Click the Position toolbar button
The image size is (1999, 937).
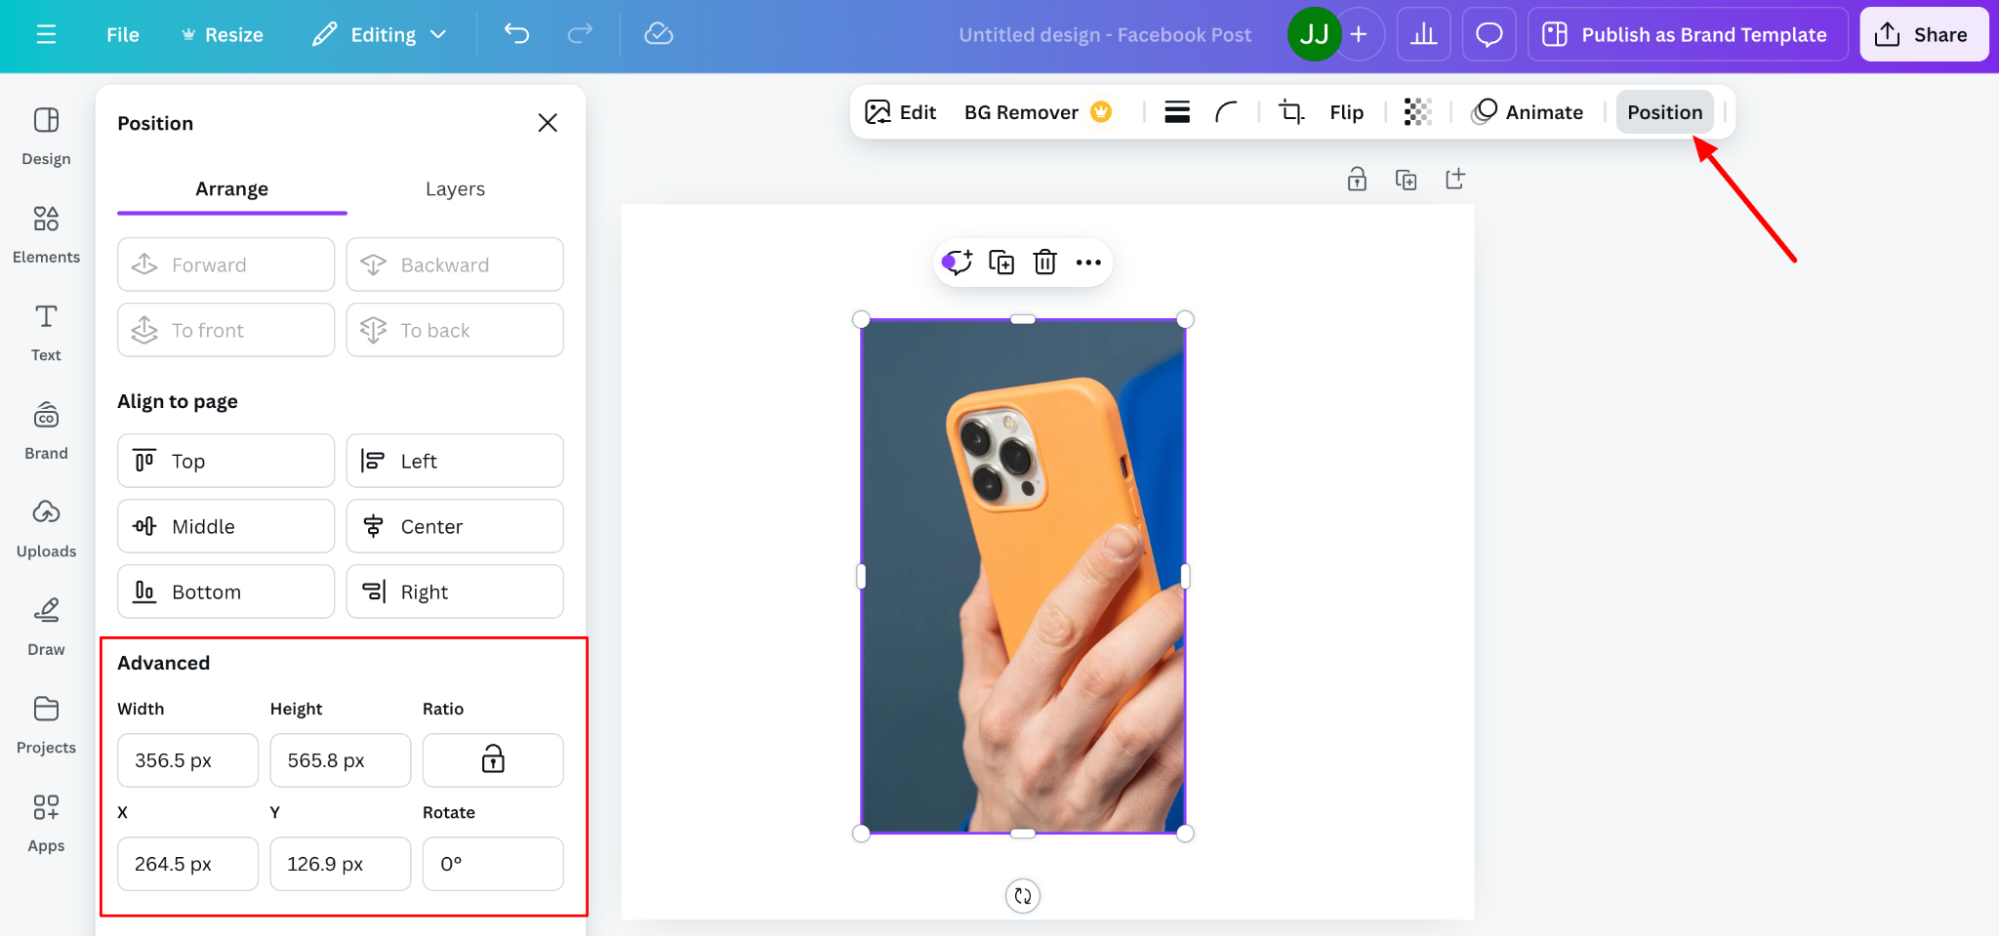pyautogui.click(x=1665, y=112)
